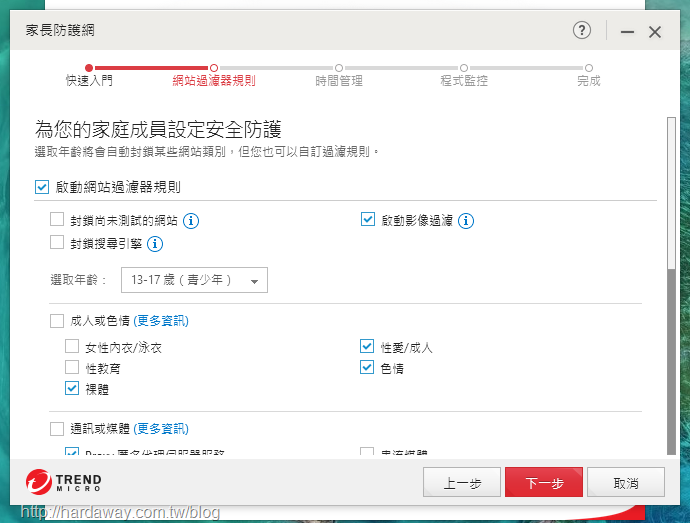Viewport: 690px width, 523px height.
Task: Enable 封鎖尚未測試的網站 checkbox
Action: [x=57, y=219]
